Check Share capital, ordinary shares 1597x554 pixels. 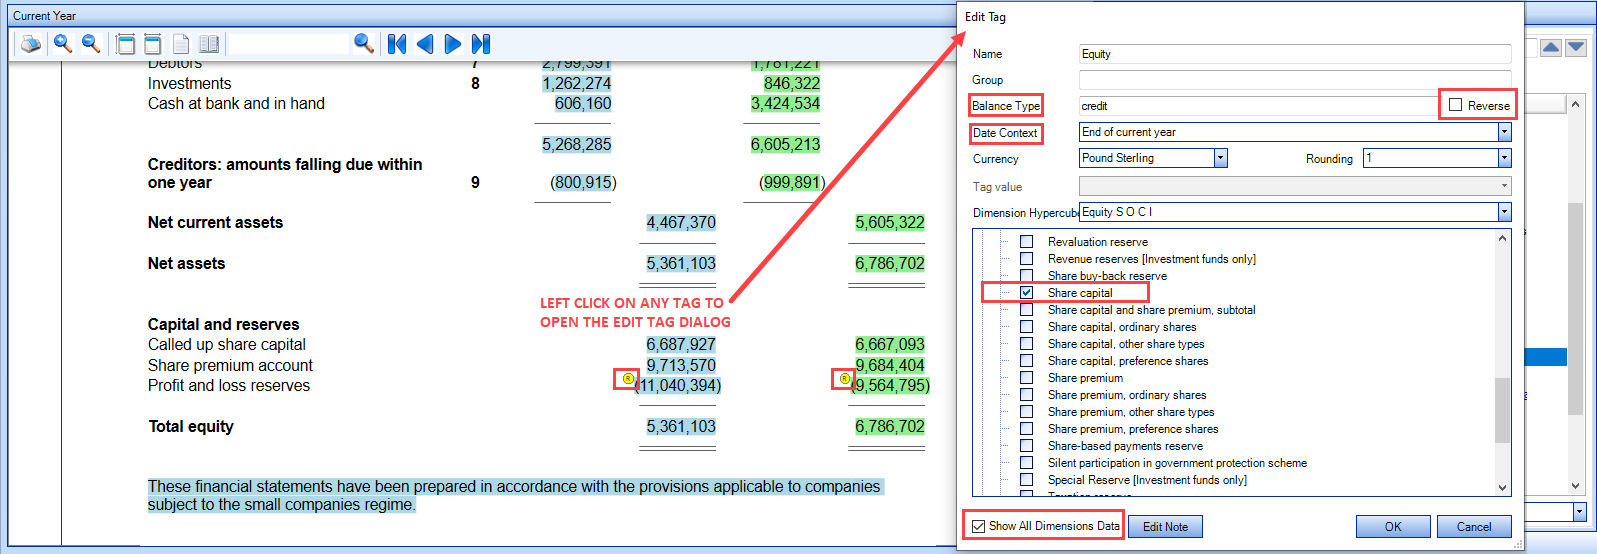point(1026,327)
